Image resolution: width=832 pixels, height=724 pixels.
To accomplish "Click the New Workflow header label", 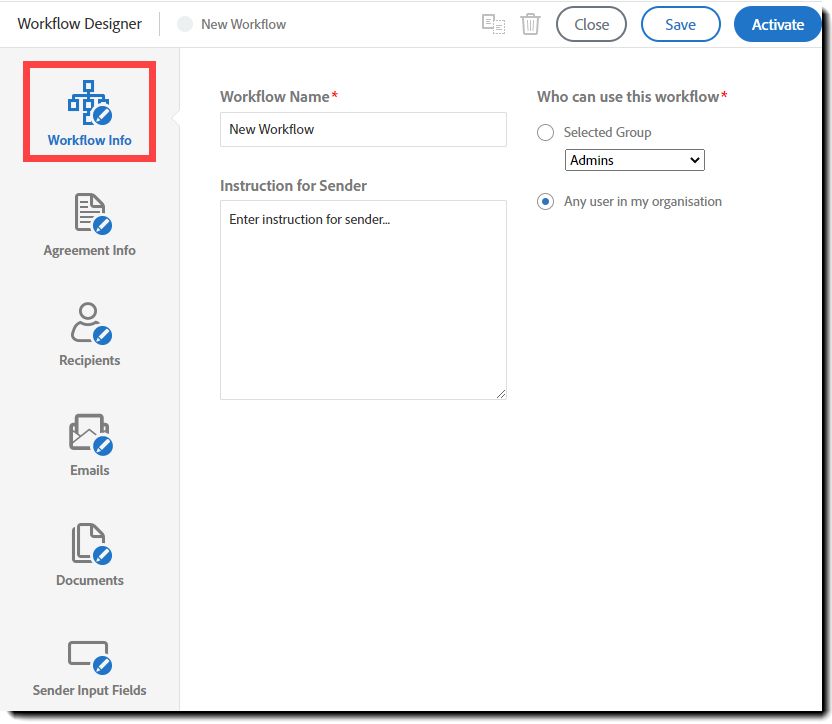I will click(x=244, y=24).
